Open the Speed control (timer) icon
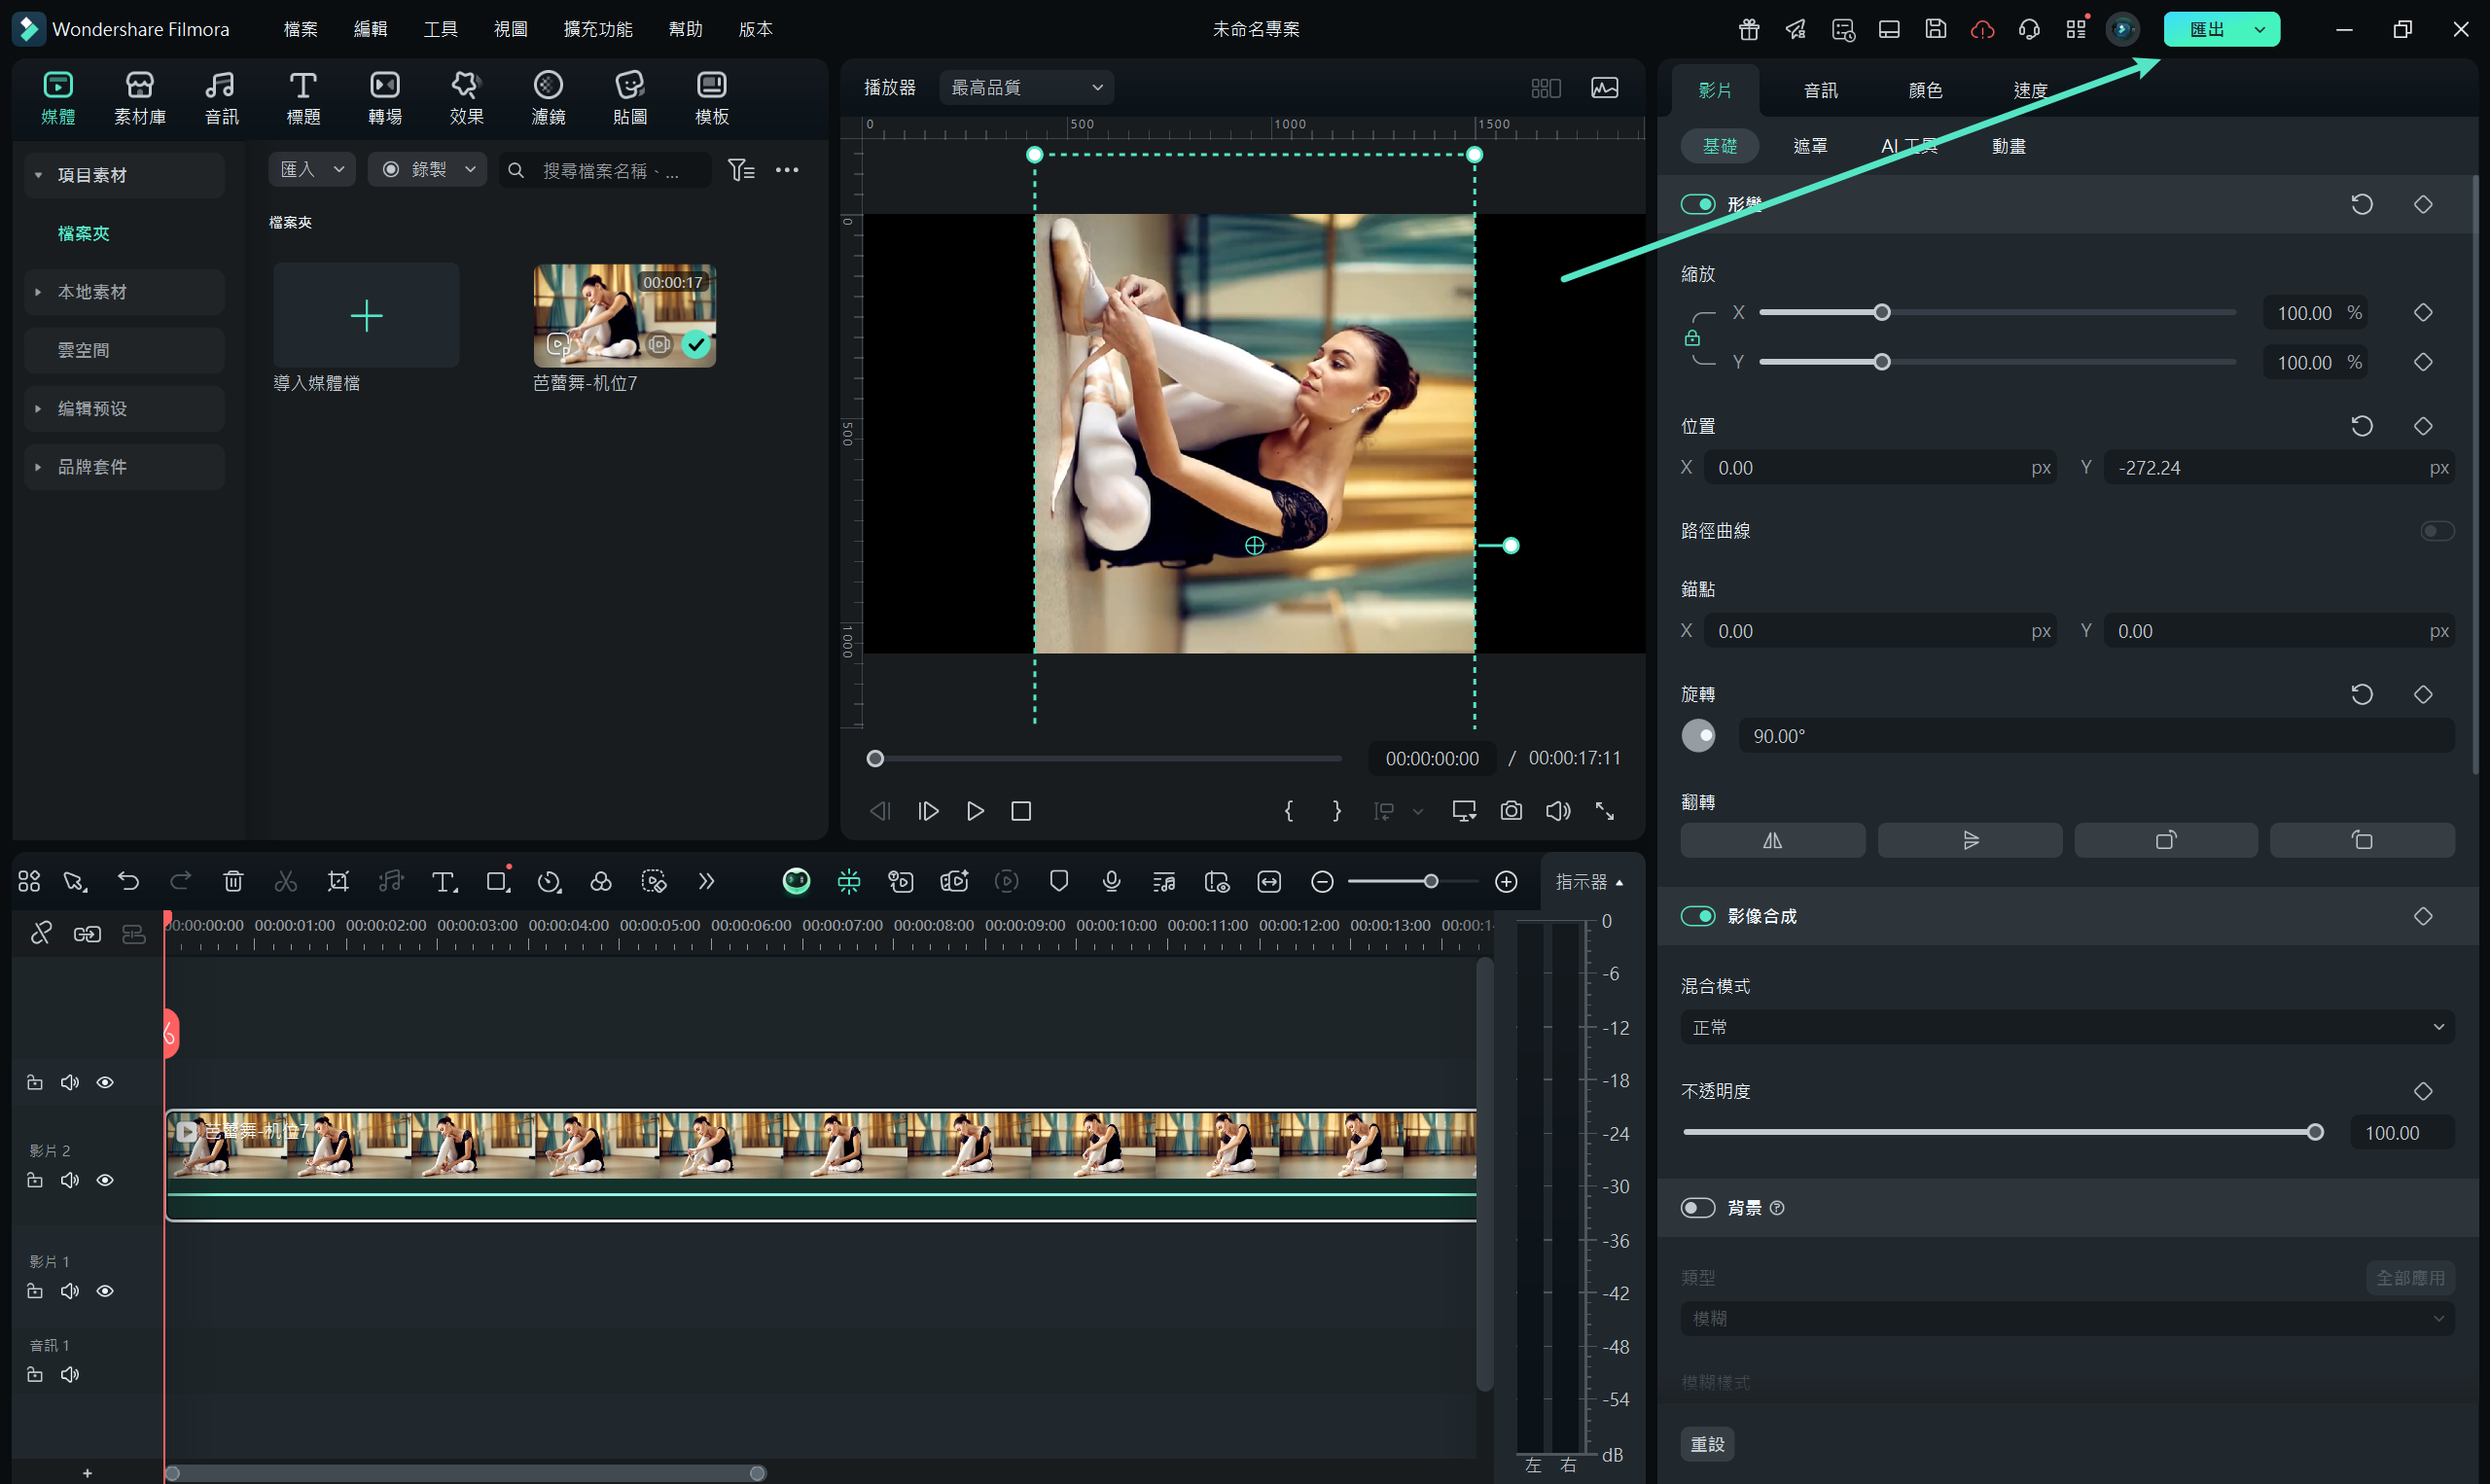Screen dimensions: 2490x1484 tap(549, 881)
